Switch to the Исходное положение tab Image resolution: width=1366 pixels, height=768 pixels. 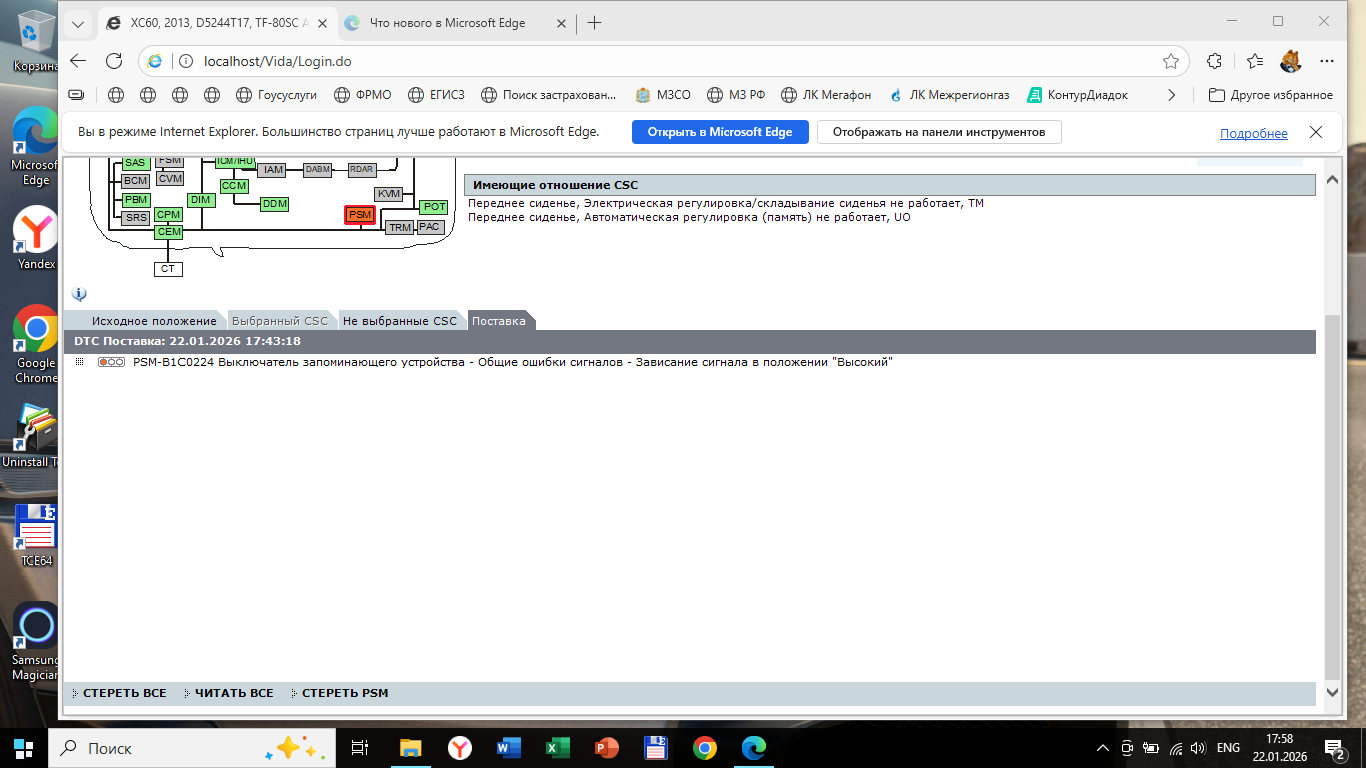[153, 321]
